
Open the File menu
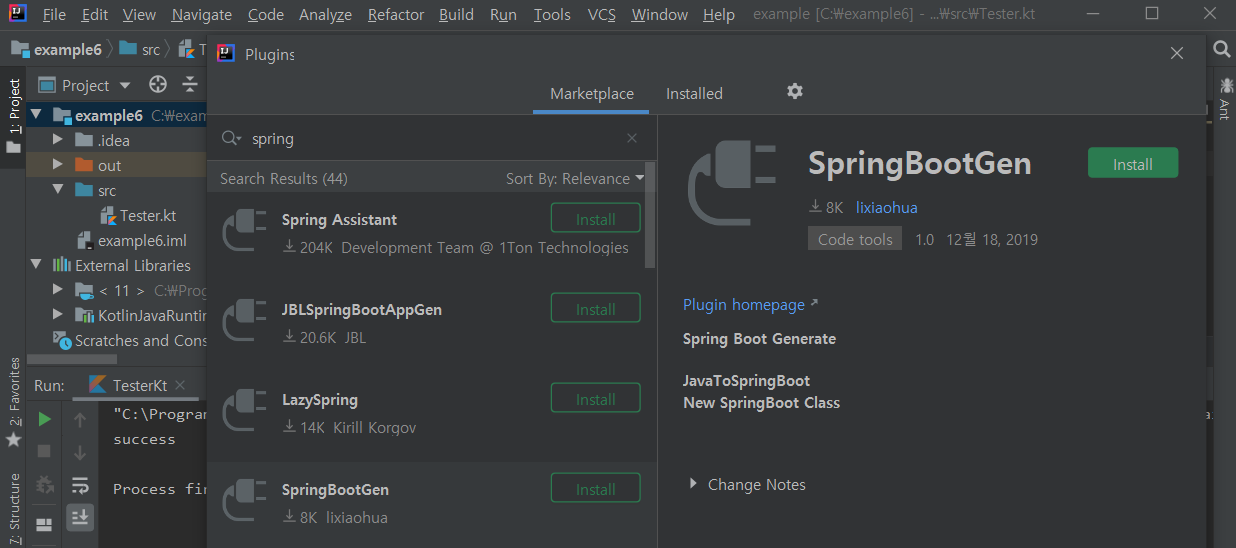(x=54, y=15)
